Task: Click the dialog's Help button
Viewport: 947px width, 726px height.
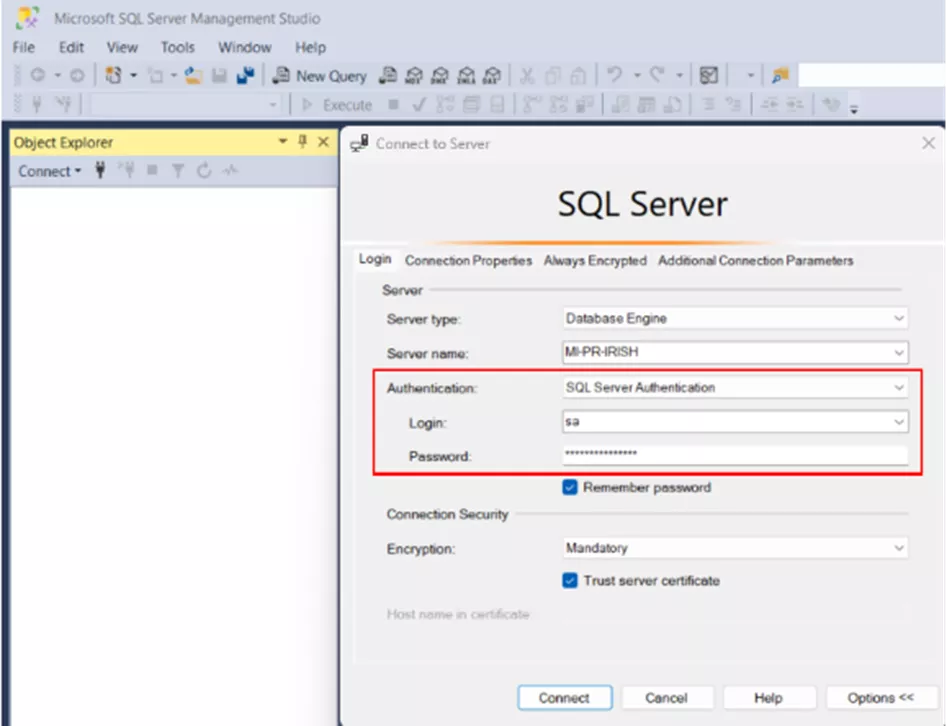Action: coord(768,698)
